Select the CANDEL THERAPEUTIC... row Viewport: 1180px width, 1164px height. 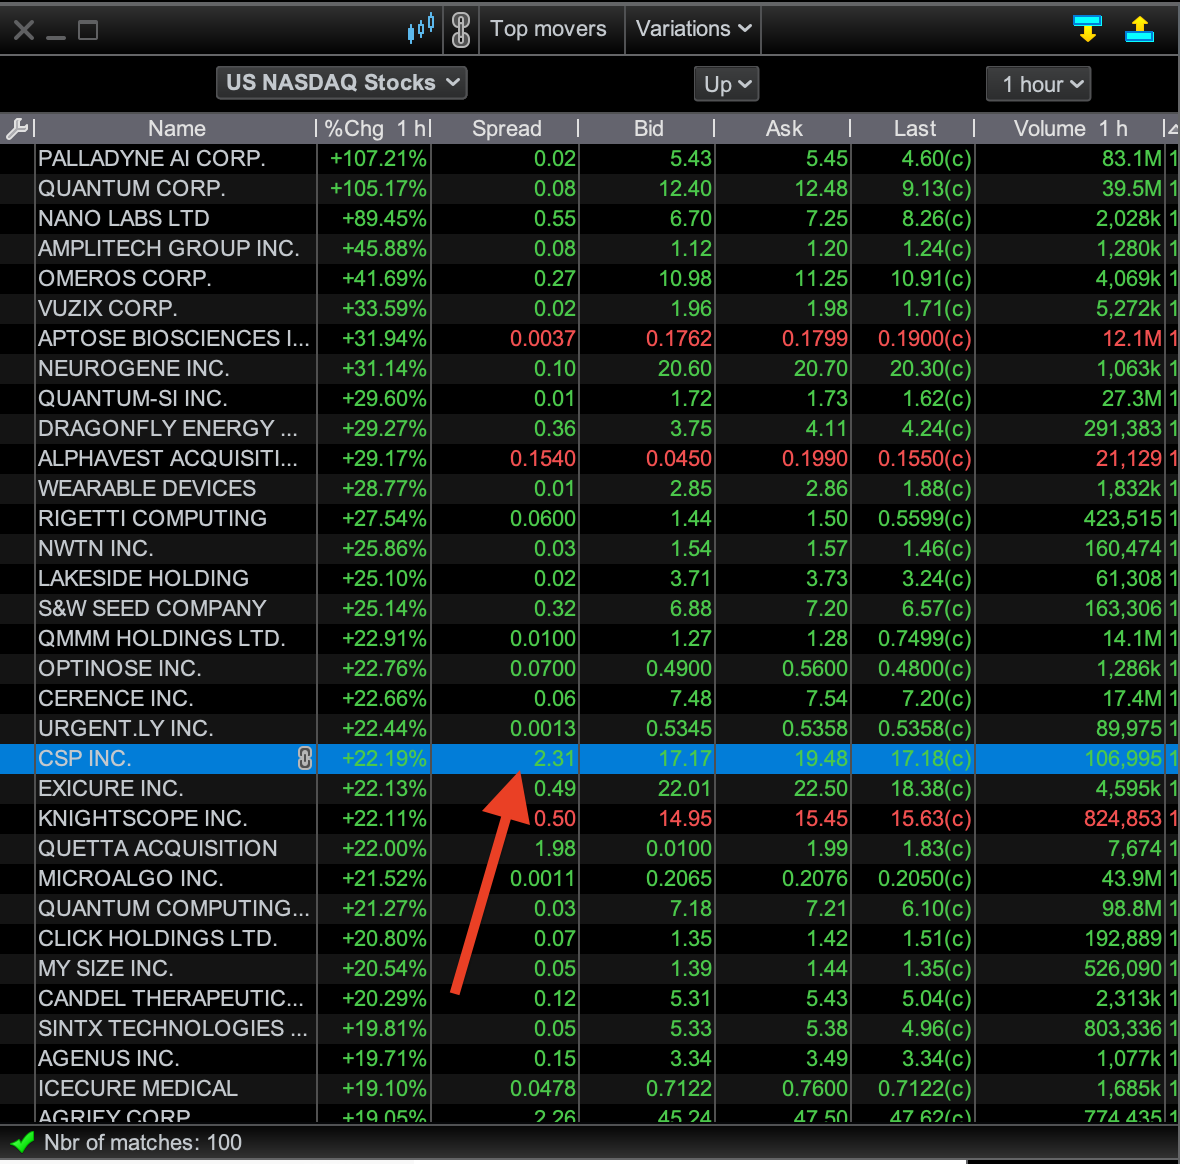[590, 998]
